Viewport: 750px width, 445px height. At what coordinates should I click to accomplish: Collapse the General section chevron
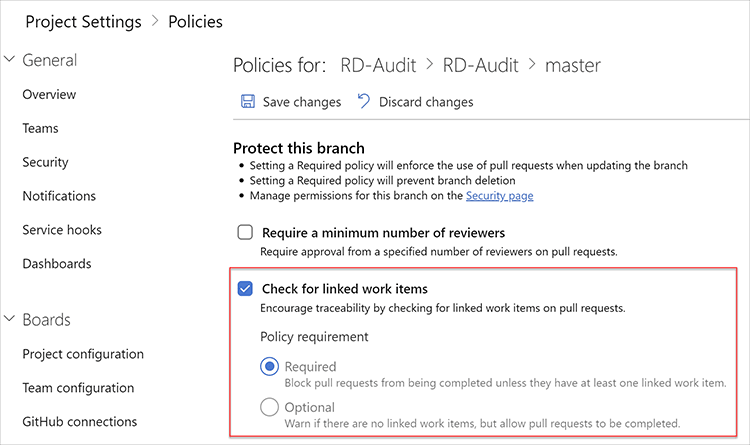(x=10, y=60)
